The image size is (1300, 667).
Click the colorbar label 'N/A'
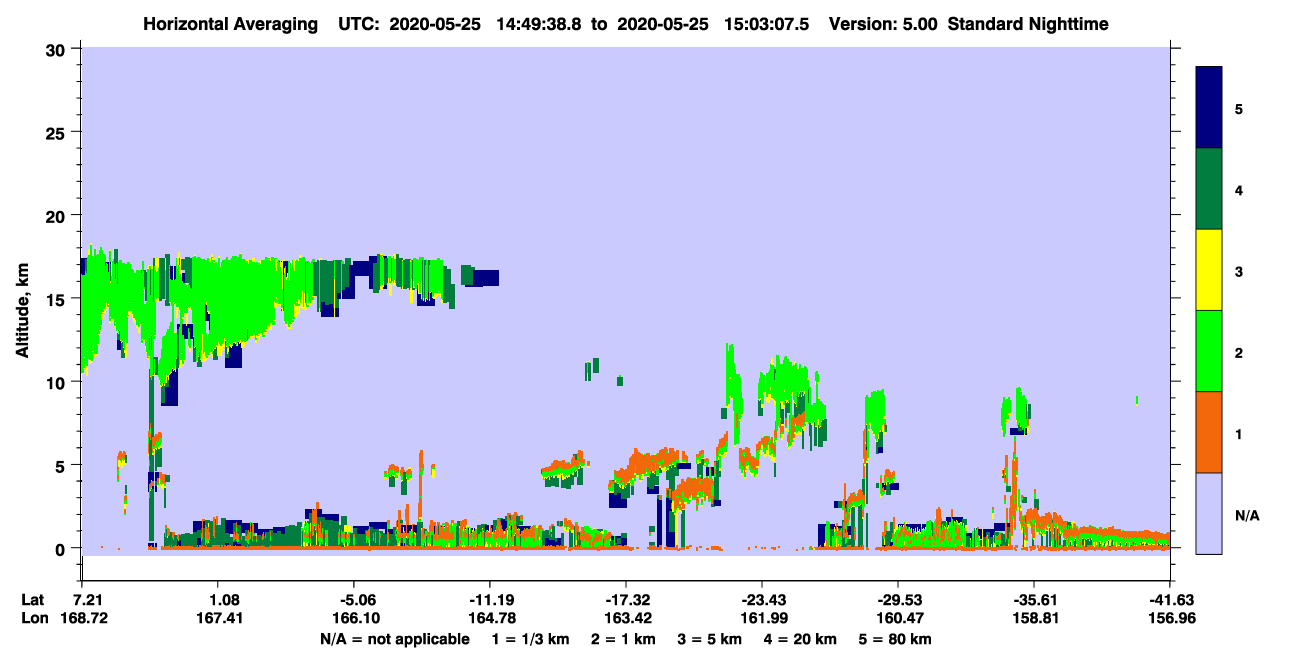tap(1247, 515)
